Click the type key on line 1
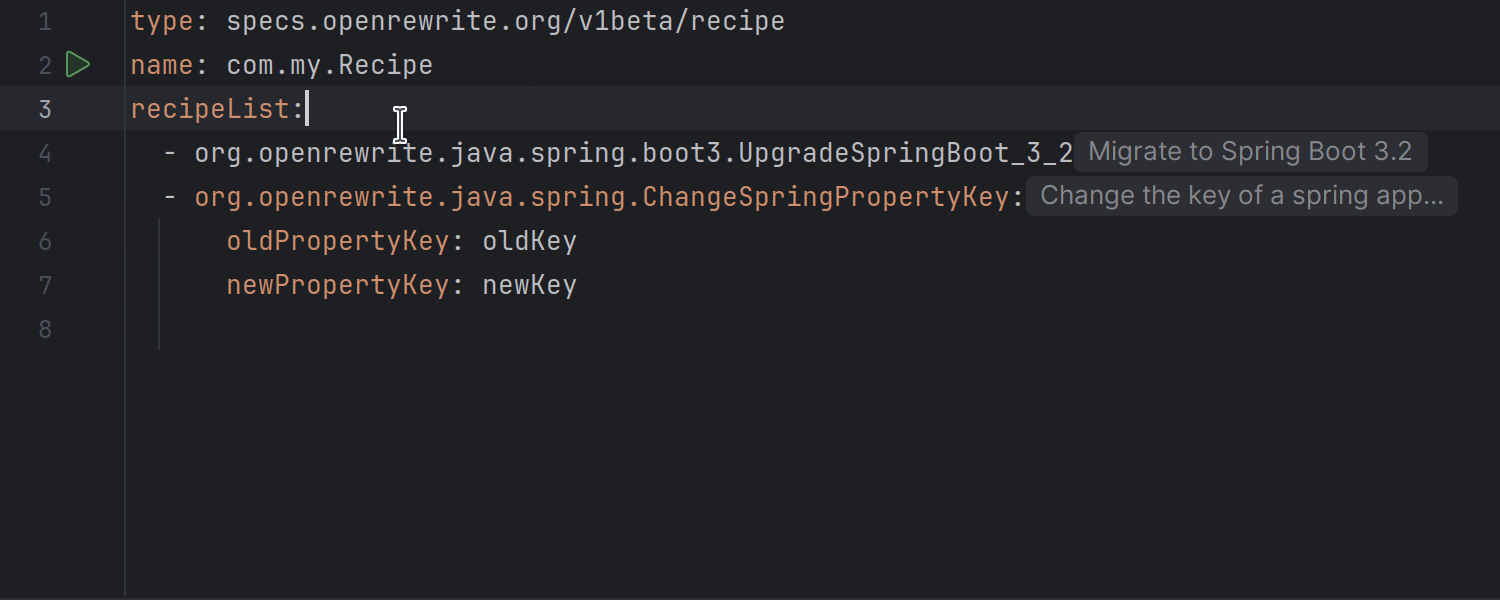This screenshot has height=600, width=1500. [160, 20]
